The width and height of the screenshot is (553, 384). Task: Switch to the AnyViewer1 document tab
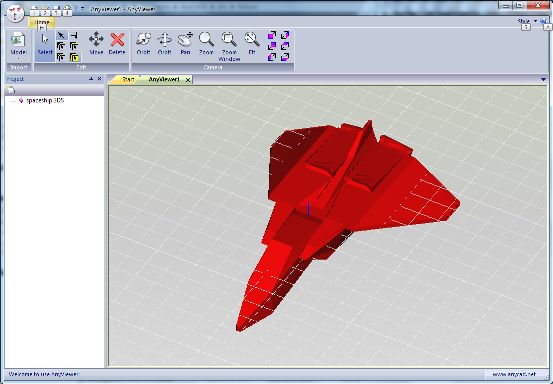(x=164, y=79)
